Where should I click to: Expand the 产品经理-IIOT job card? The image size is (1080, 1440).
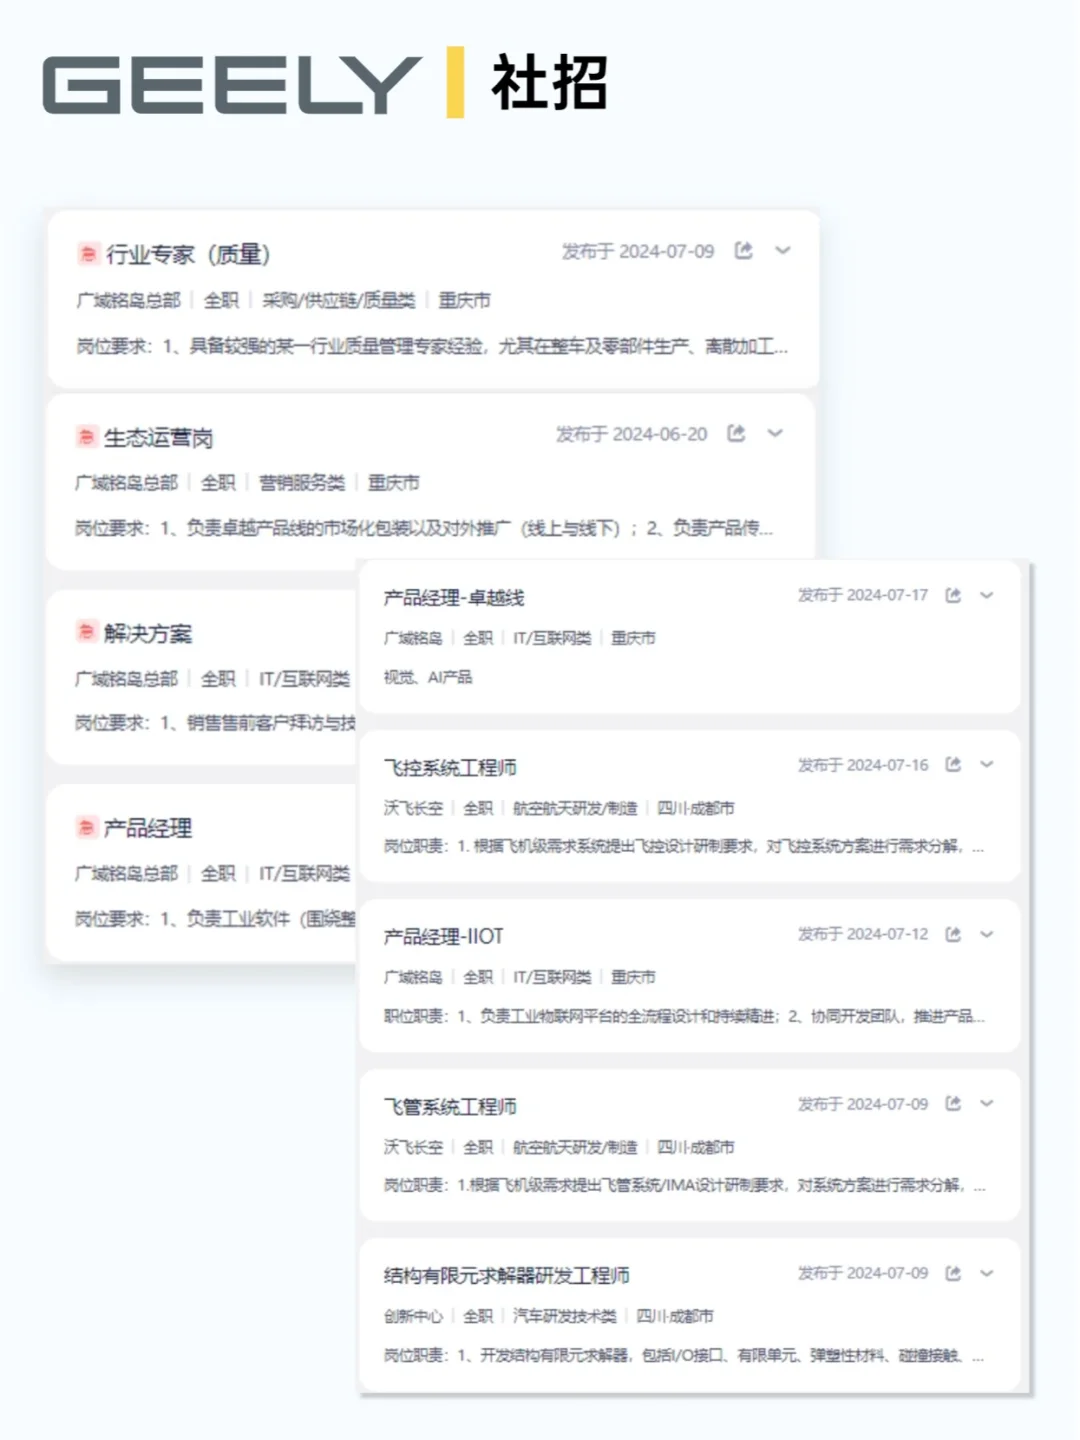[987, 934]
